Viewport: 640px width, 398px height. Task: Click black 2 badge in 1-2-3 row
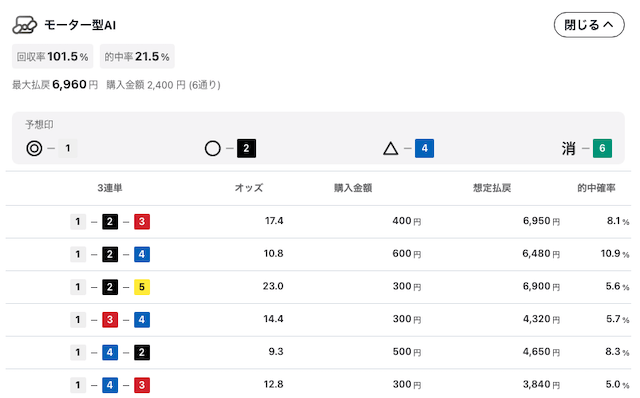[x=110, y=222]
